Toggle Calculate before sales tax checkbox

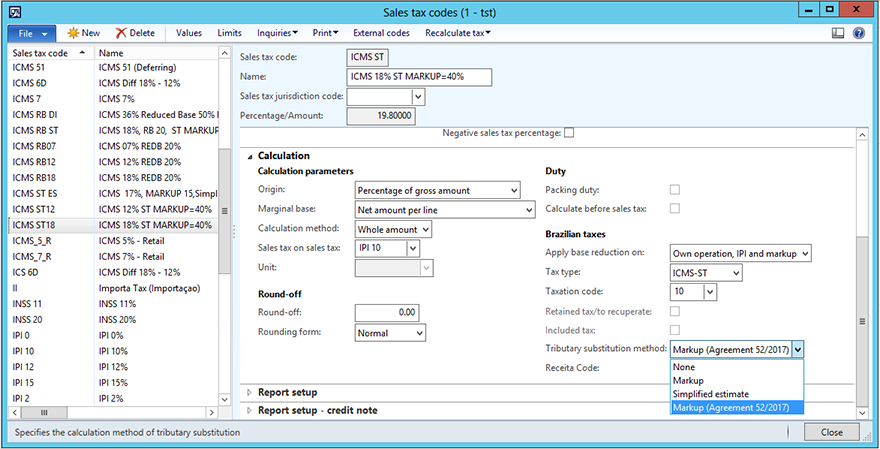tap(675, 208)
